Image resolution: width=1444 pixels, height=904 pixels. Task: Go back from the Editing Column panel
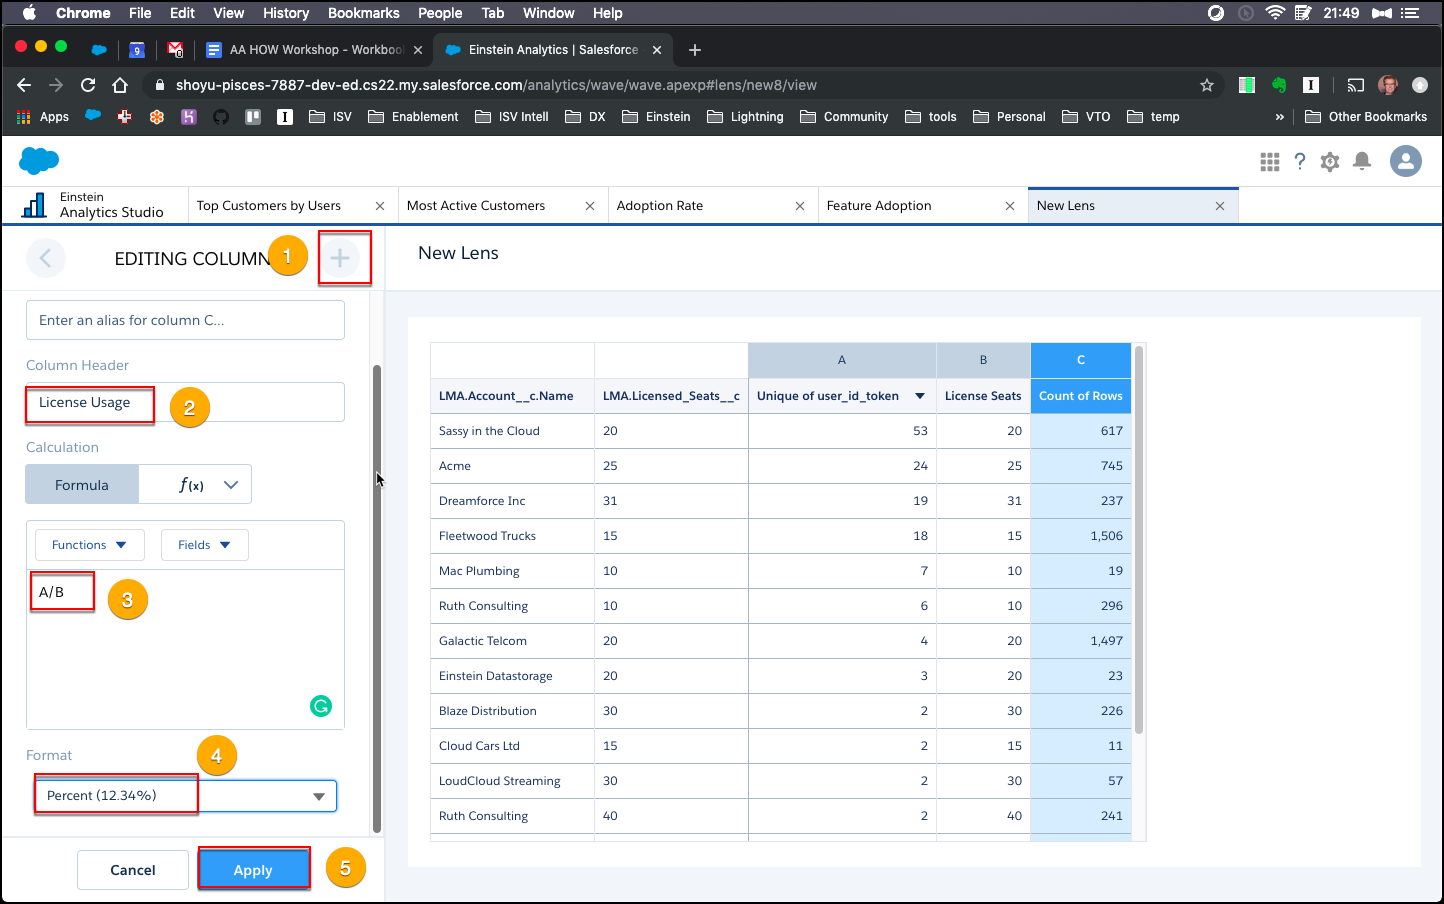tap(46, 258)
